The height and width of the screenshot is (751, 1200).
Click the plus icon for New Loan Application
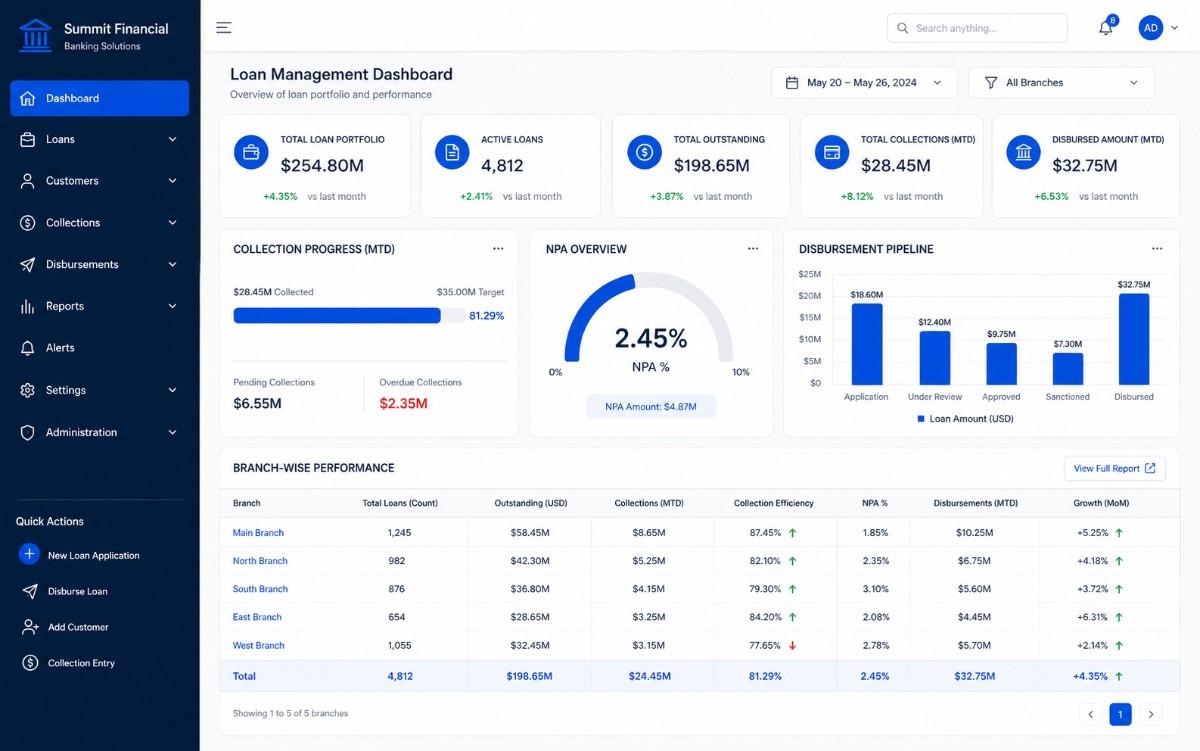[x=29, y=554]
